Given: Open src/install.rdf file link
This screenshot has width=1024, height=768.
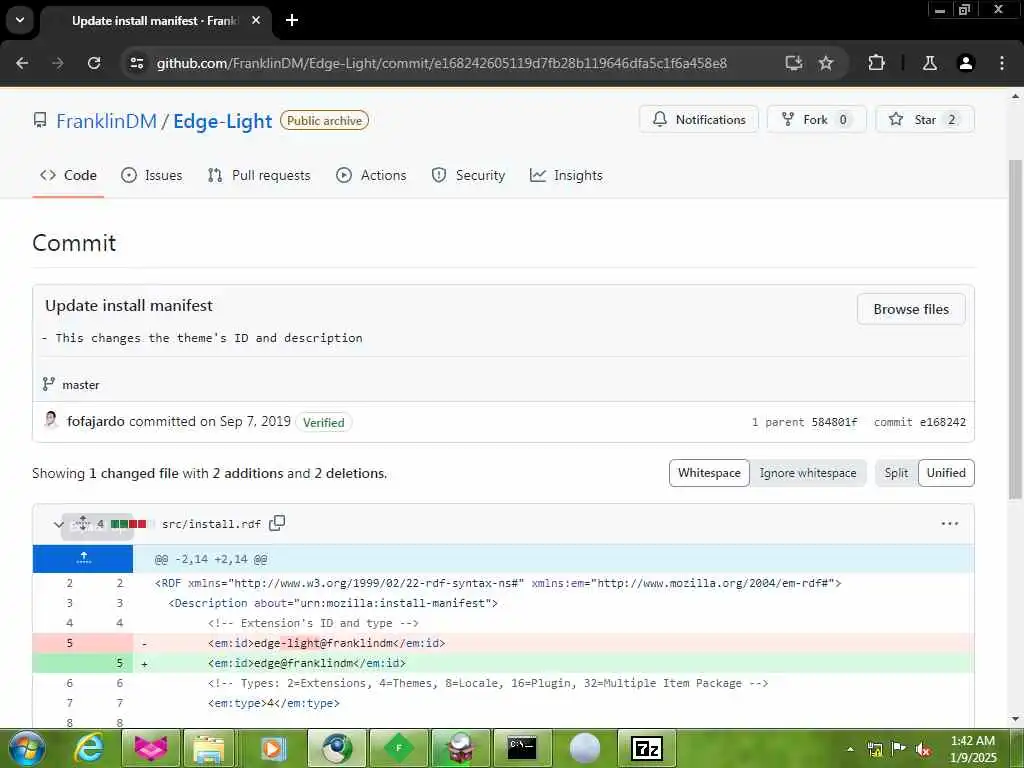Looking at the screenshot, I should click(x=211, y=524).
